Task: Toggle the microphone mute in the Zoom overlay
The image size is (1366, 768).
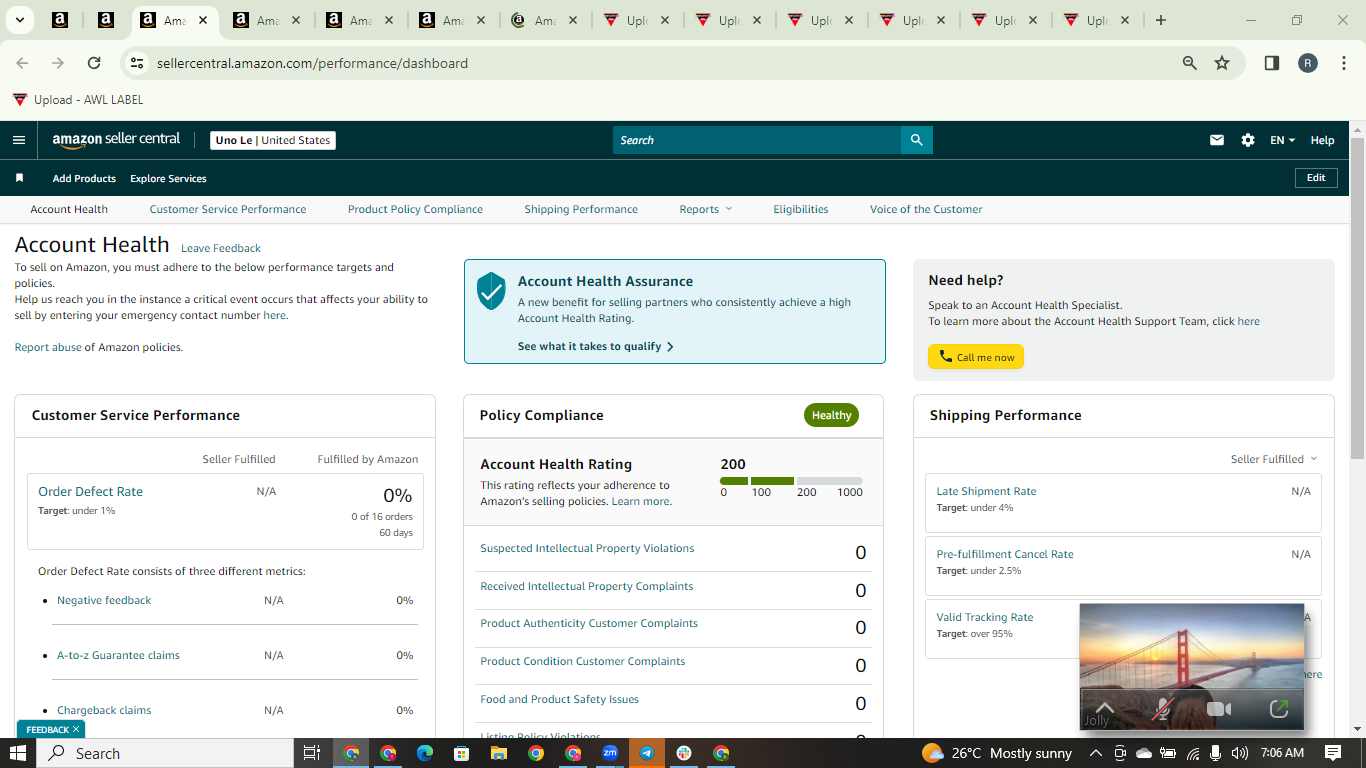Action: tap(1162, 709)
